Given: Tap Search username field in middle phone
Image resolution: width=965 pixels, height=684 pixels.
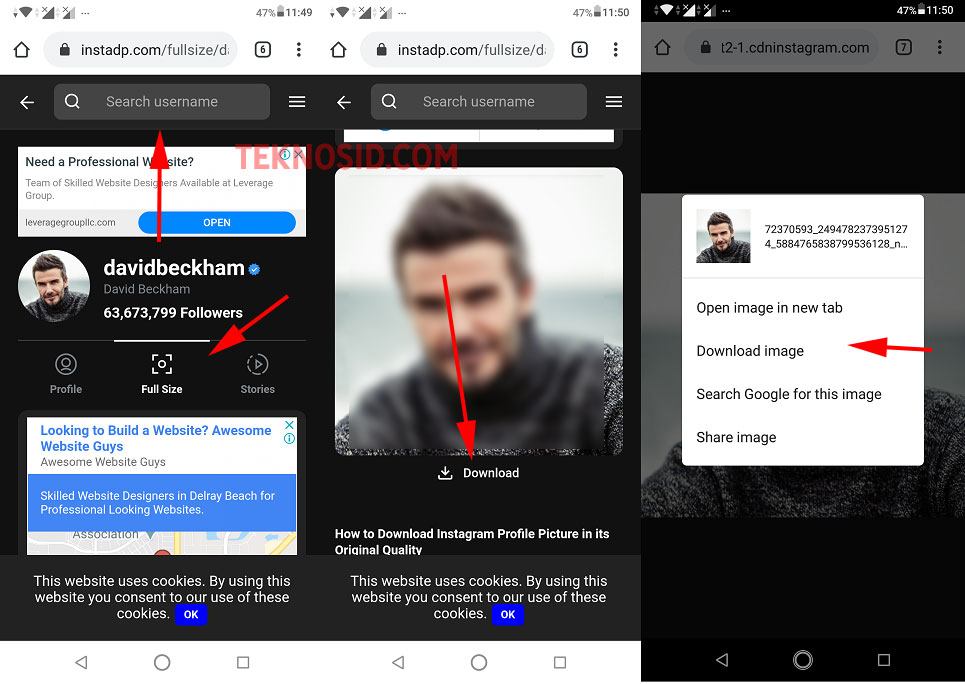Looking at the screenshot, I should point(479,102).
